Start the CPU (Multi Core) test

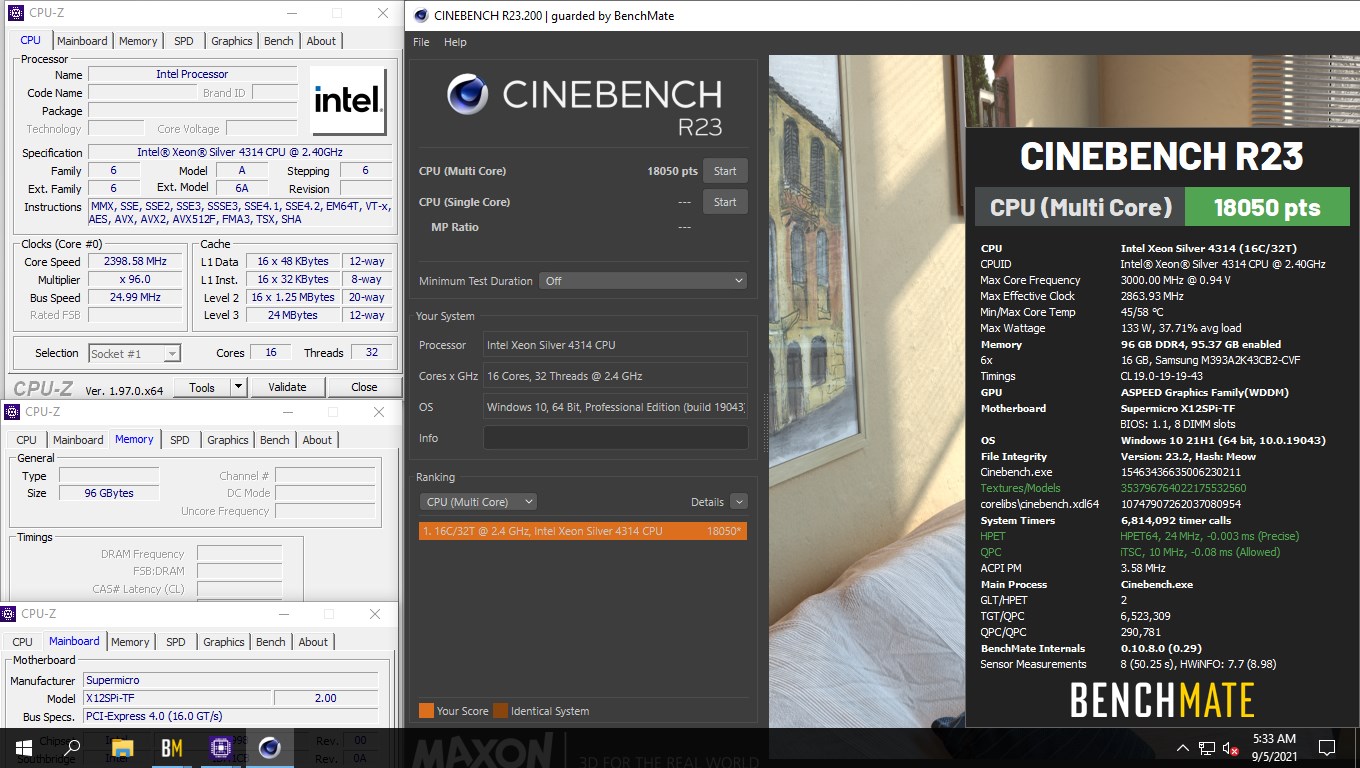(725, 171)
